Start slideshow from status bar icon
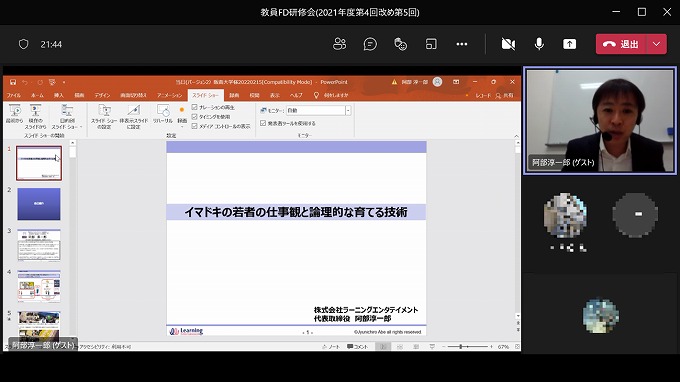This screenshot has height=382, width=680. pyautogui.click(x=432, y=346)
